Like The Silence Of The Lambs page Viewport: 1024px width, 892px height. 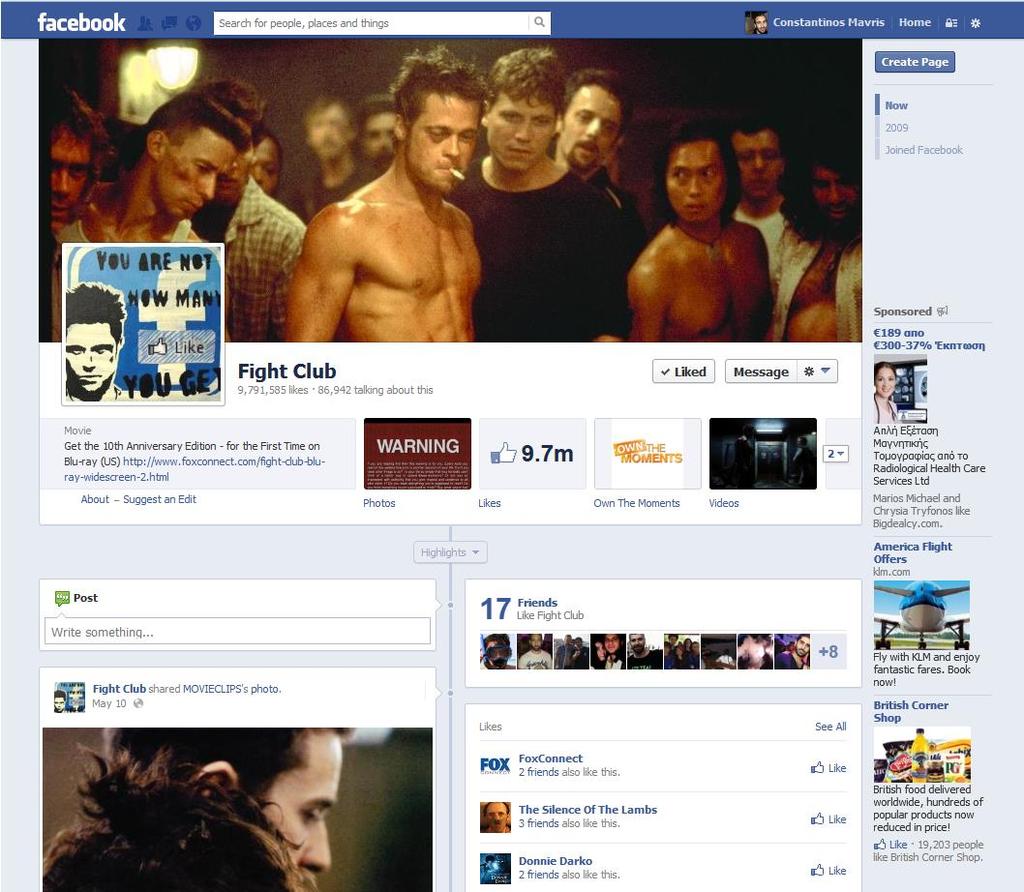(x=828, y=819)
